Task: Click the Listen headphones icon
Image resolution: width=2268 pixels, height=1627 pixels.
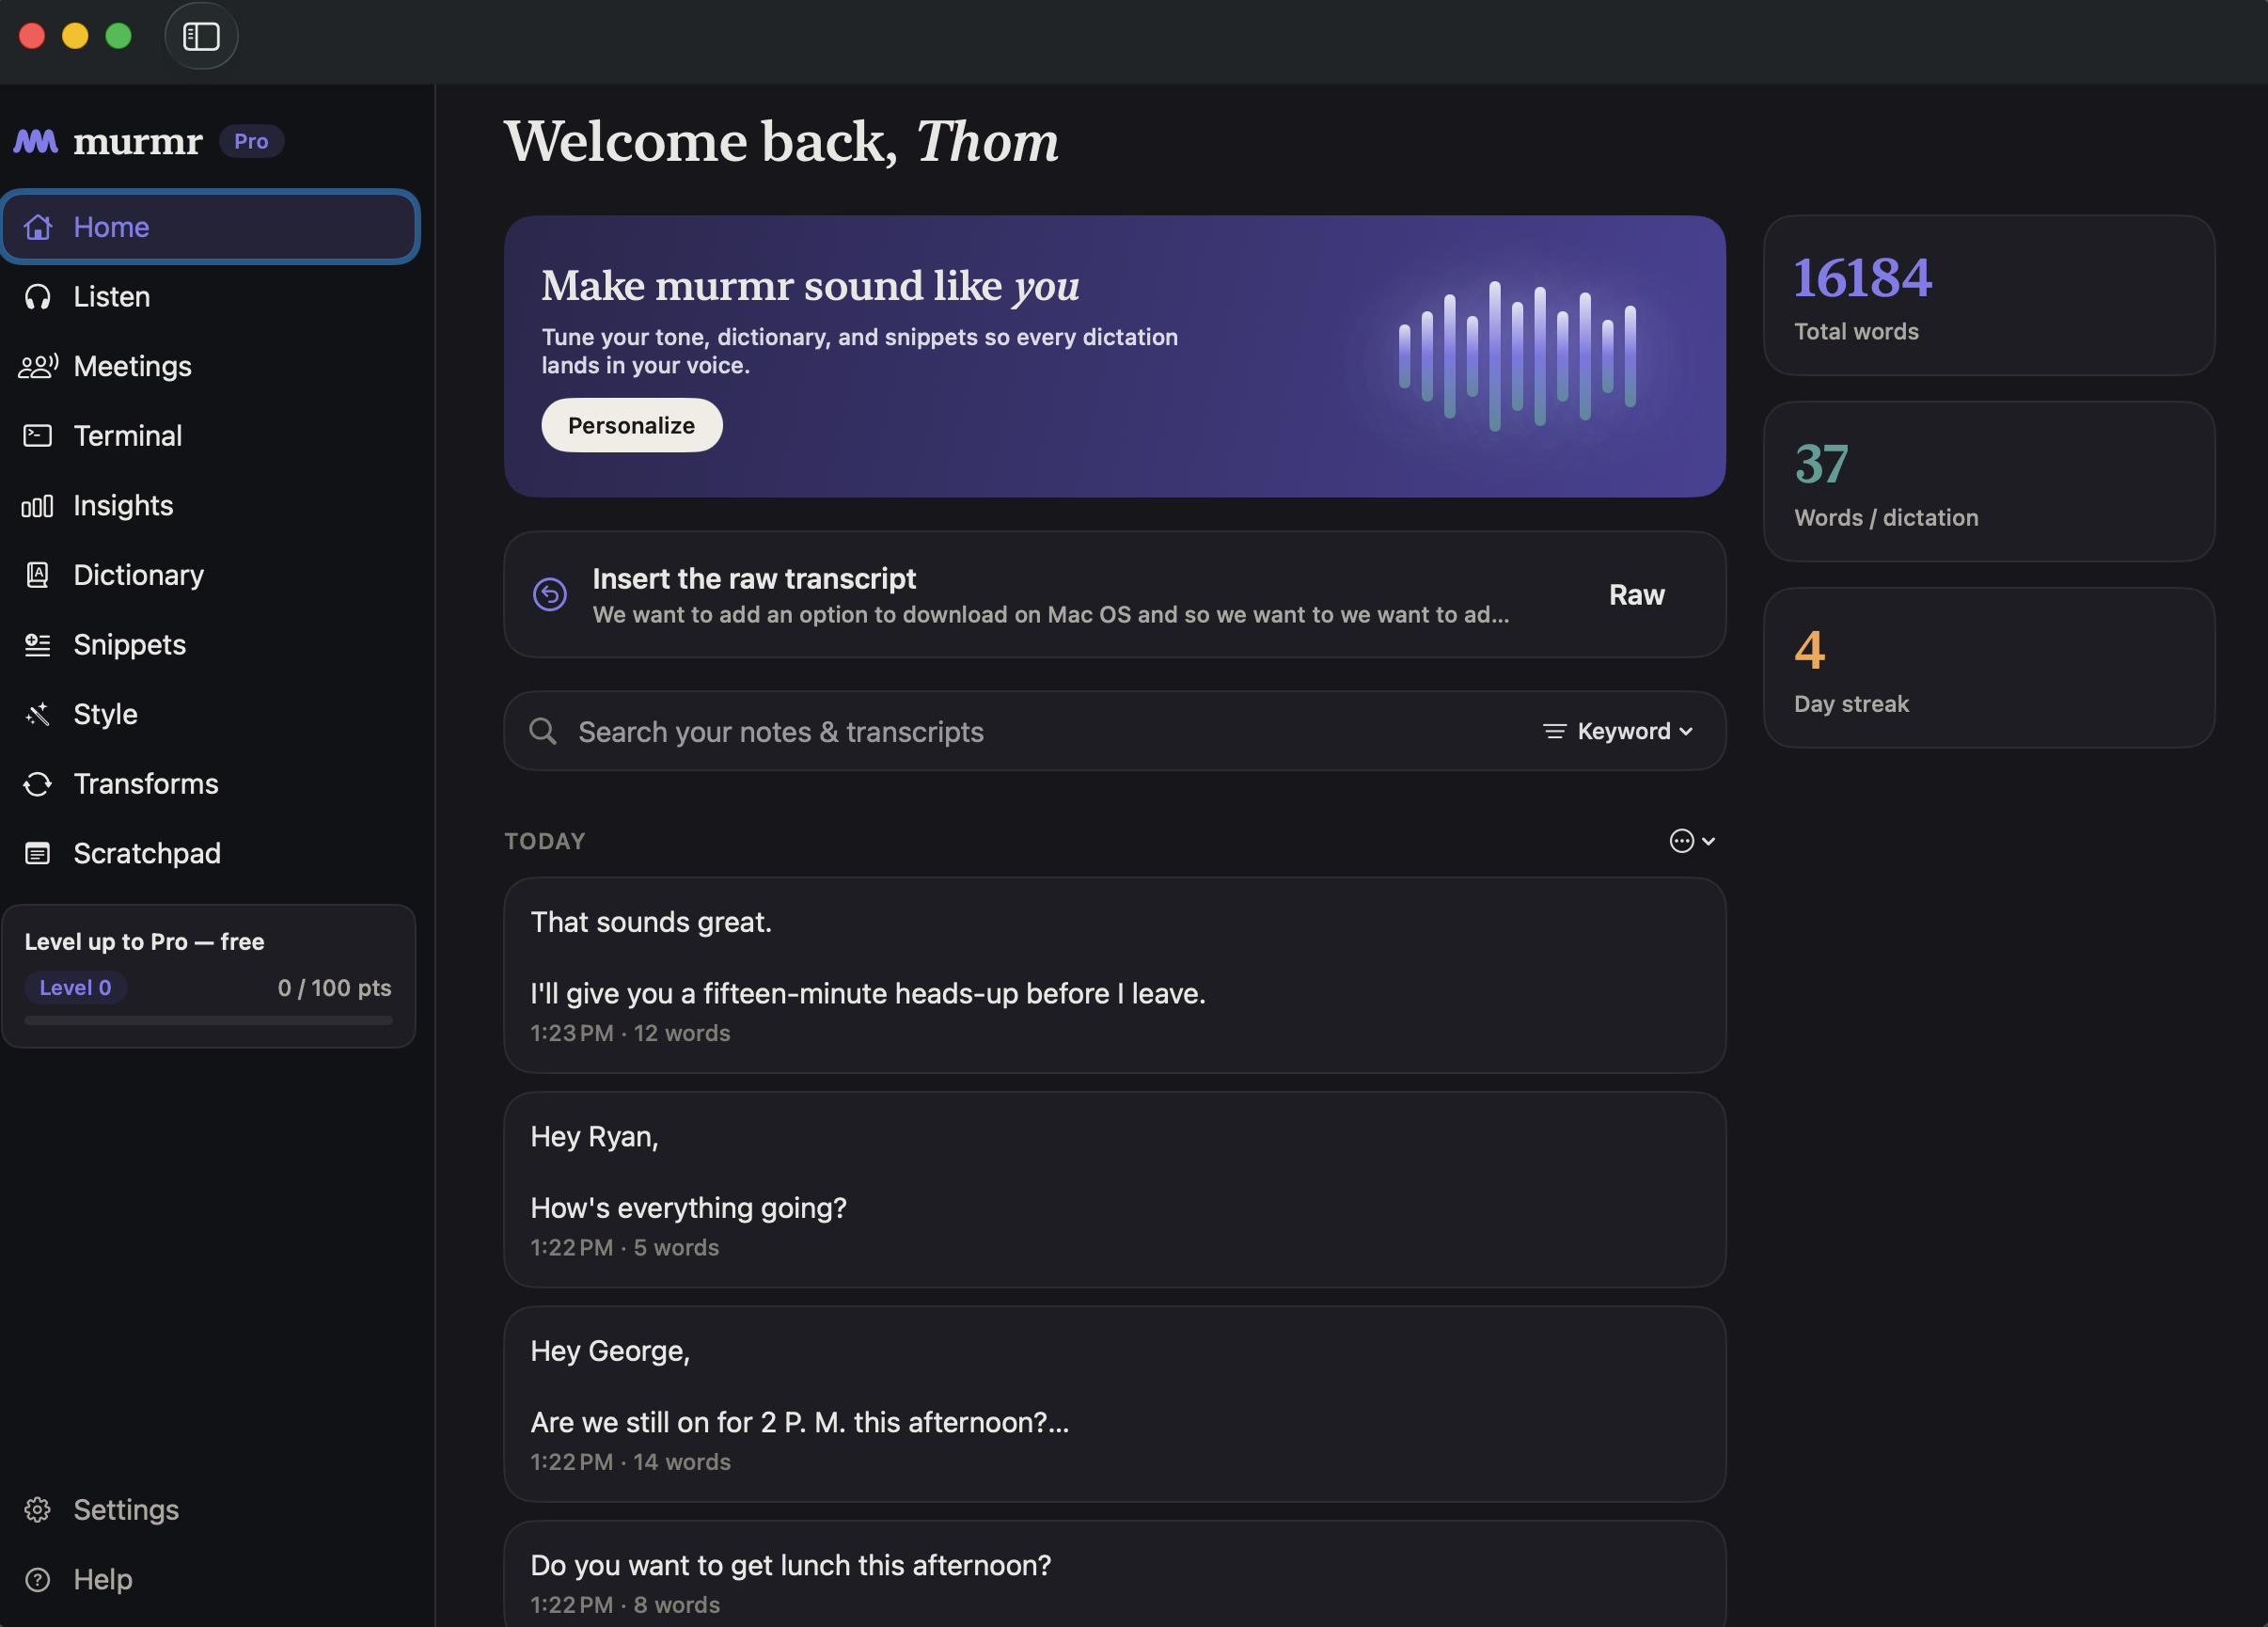Action: [38, 297]
